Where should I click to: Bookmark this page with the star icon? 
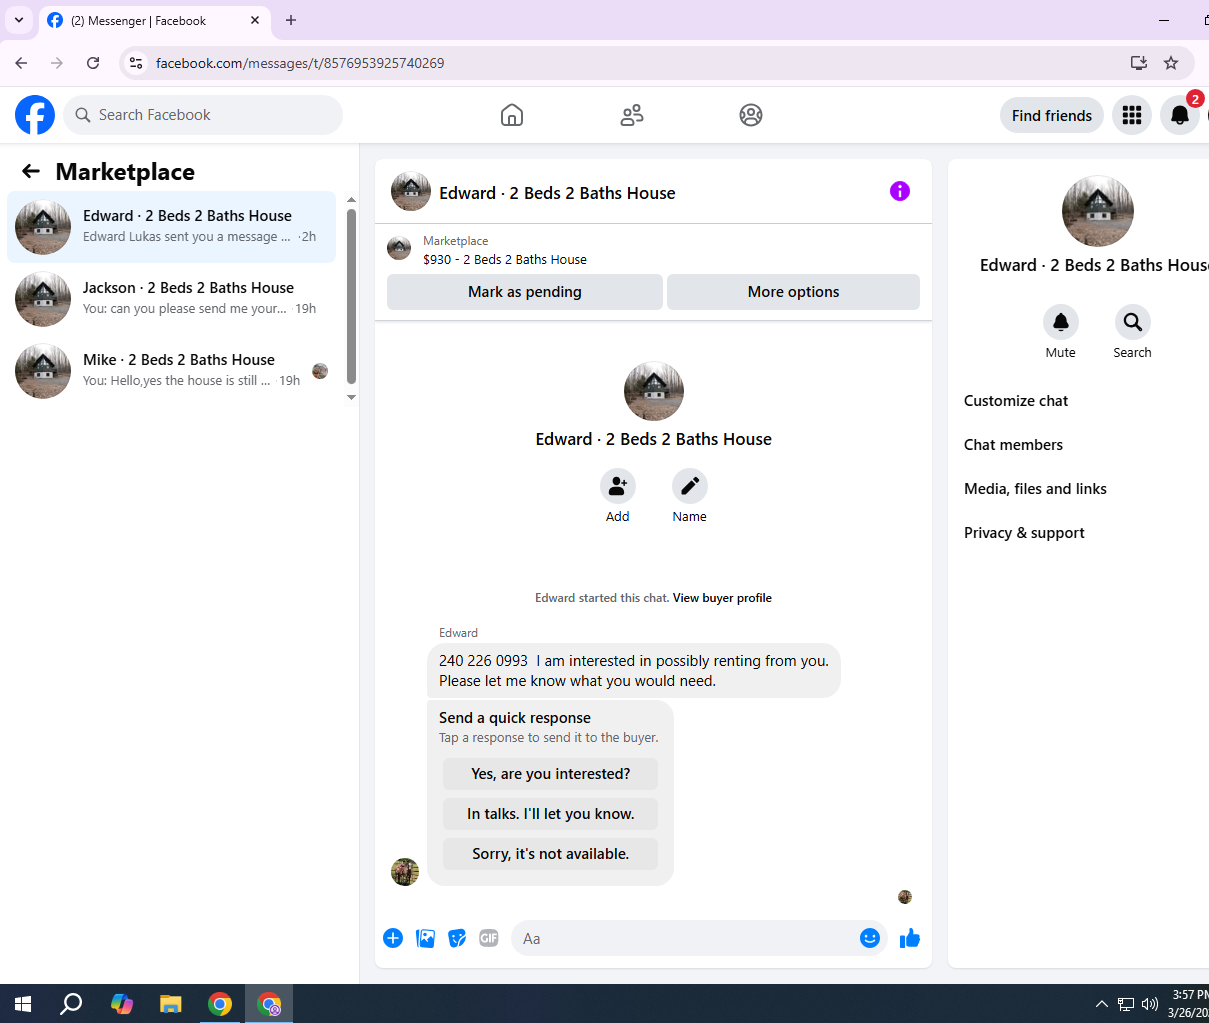1171,63
